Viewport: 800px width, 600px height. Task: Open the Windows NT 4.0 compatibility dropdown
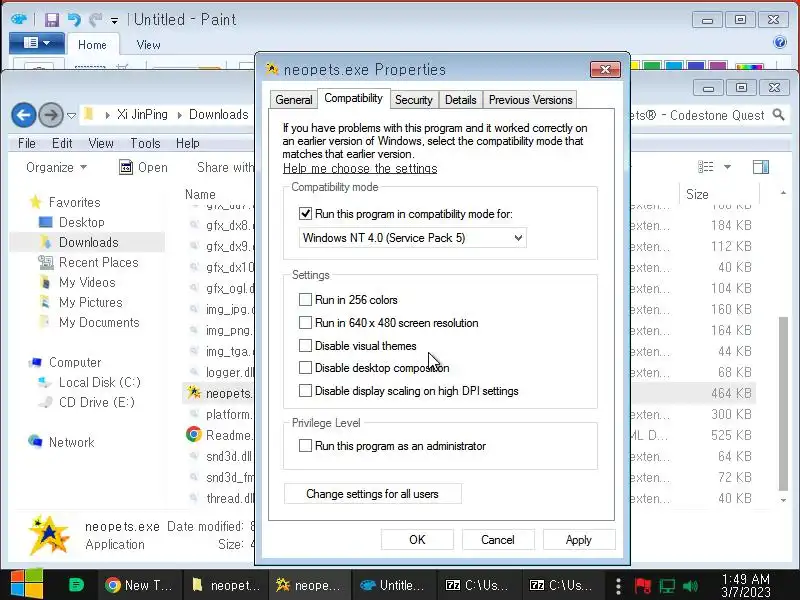(x=412, y=238)
